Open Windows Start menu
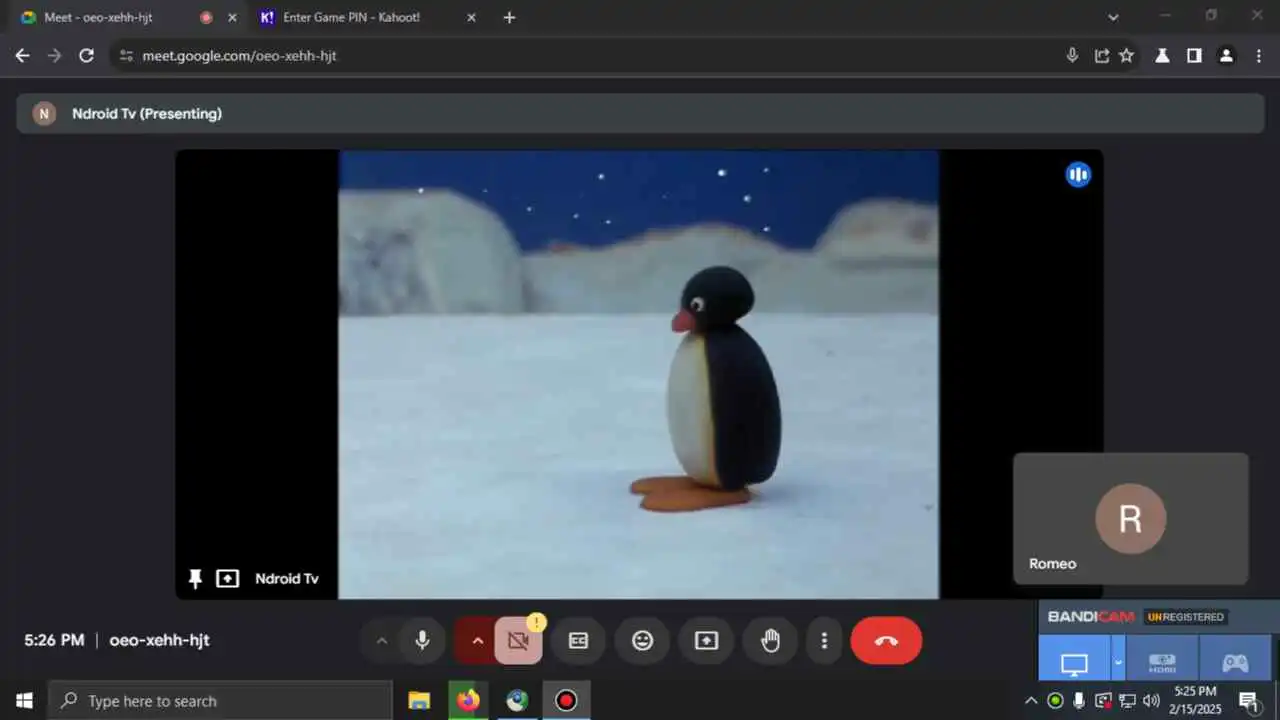The width and height of the screenshot is (1280, 720). tap(24, 701)
